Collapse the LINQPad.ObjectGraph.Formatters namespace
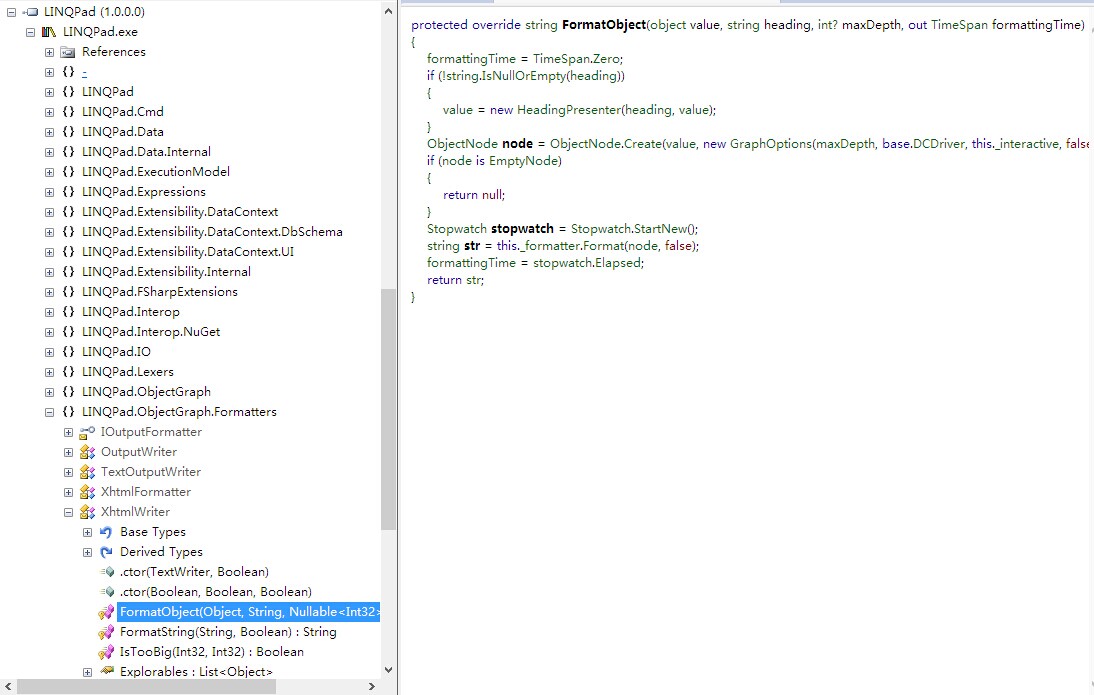The height and width of the screenshot is (695, 1094). (x=50, y=412)
